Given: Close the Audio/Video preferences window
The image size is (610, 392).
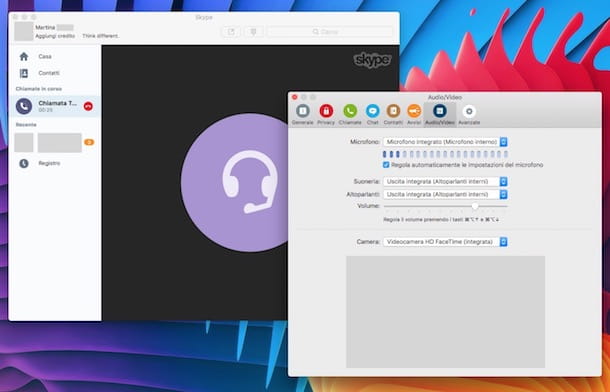Looking at the screenshot, I should [294, 97].
